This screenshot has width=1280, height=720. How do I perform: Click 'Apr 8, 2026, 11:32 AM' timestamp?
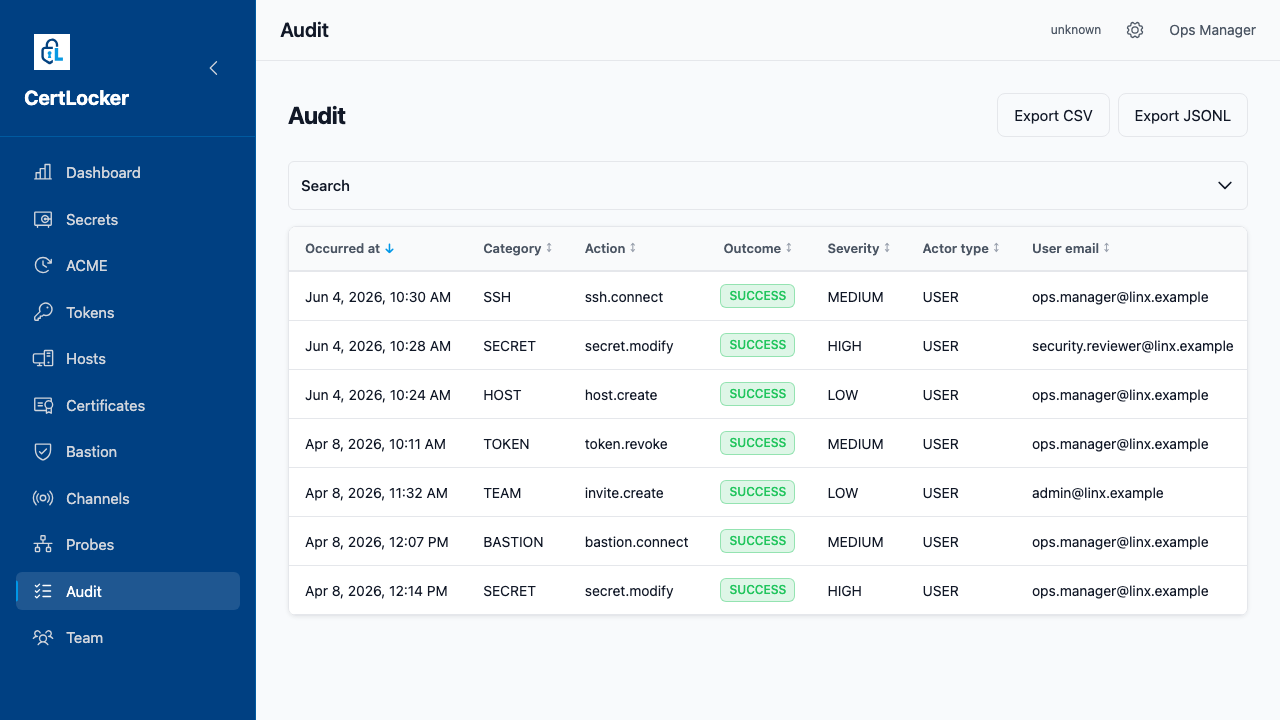pos(376,493)
